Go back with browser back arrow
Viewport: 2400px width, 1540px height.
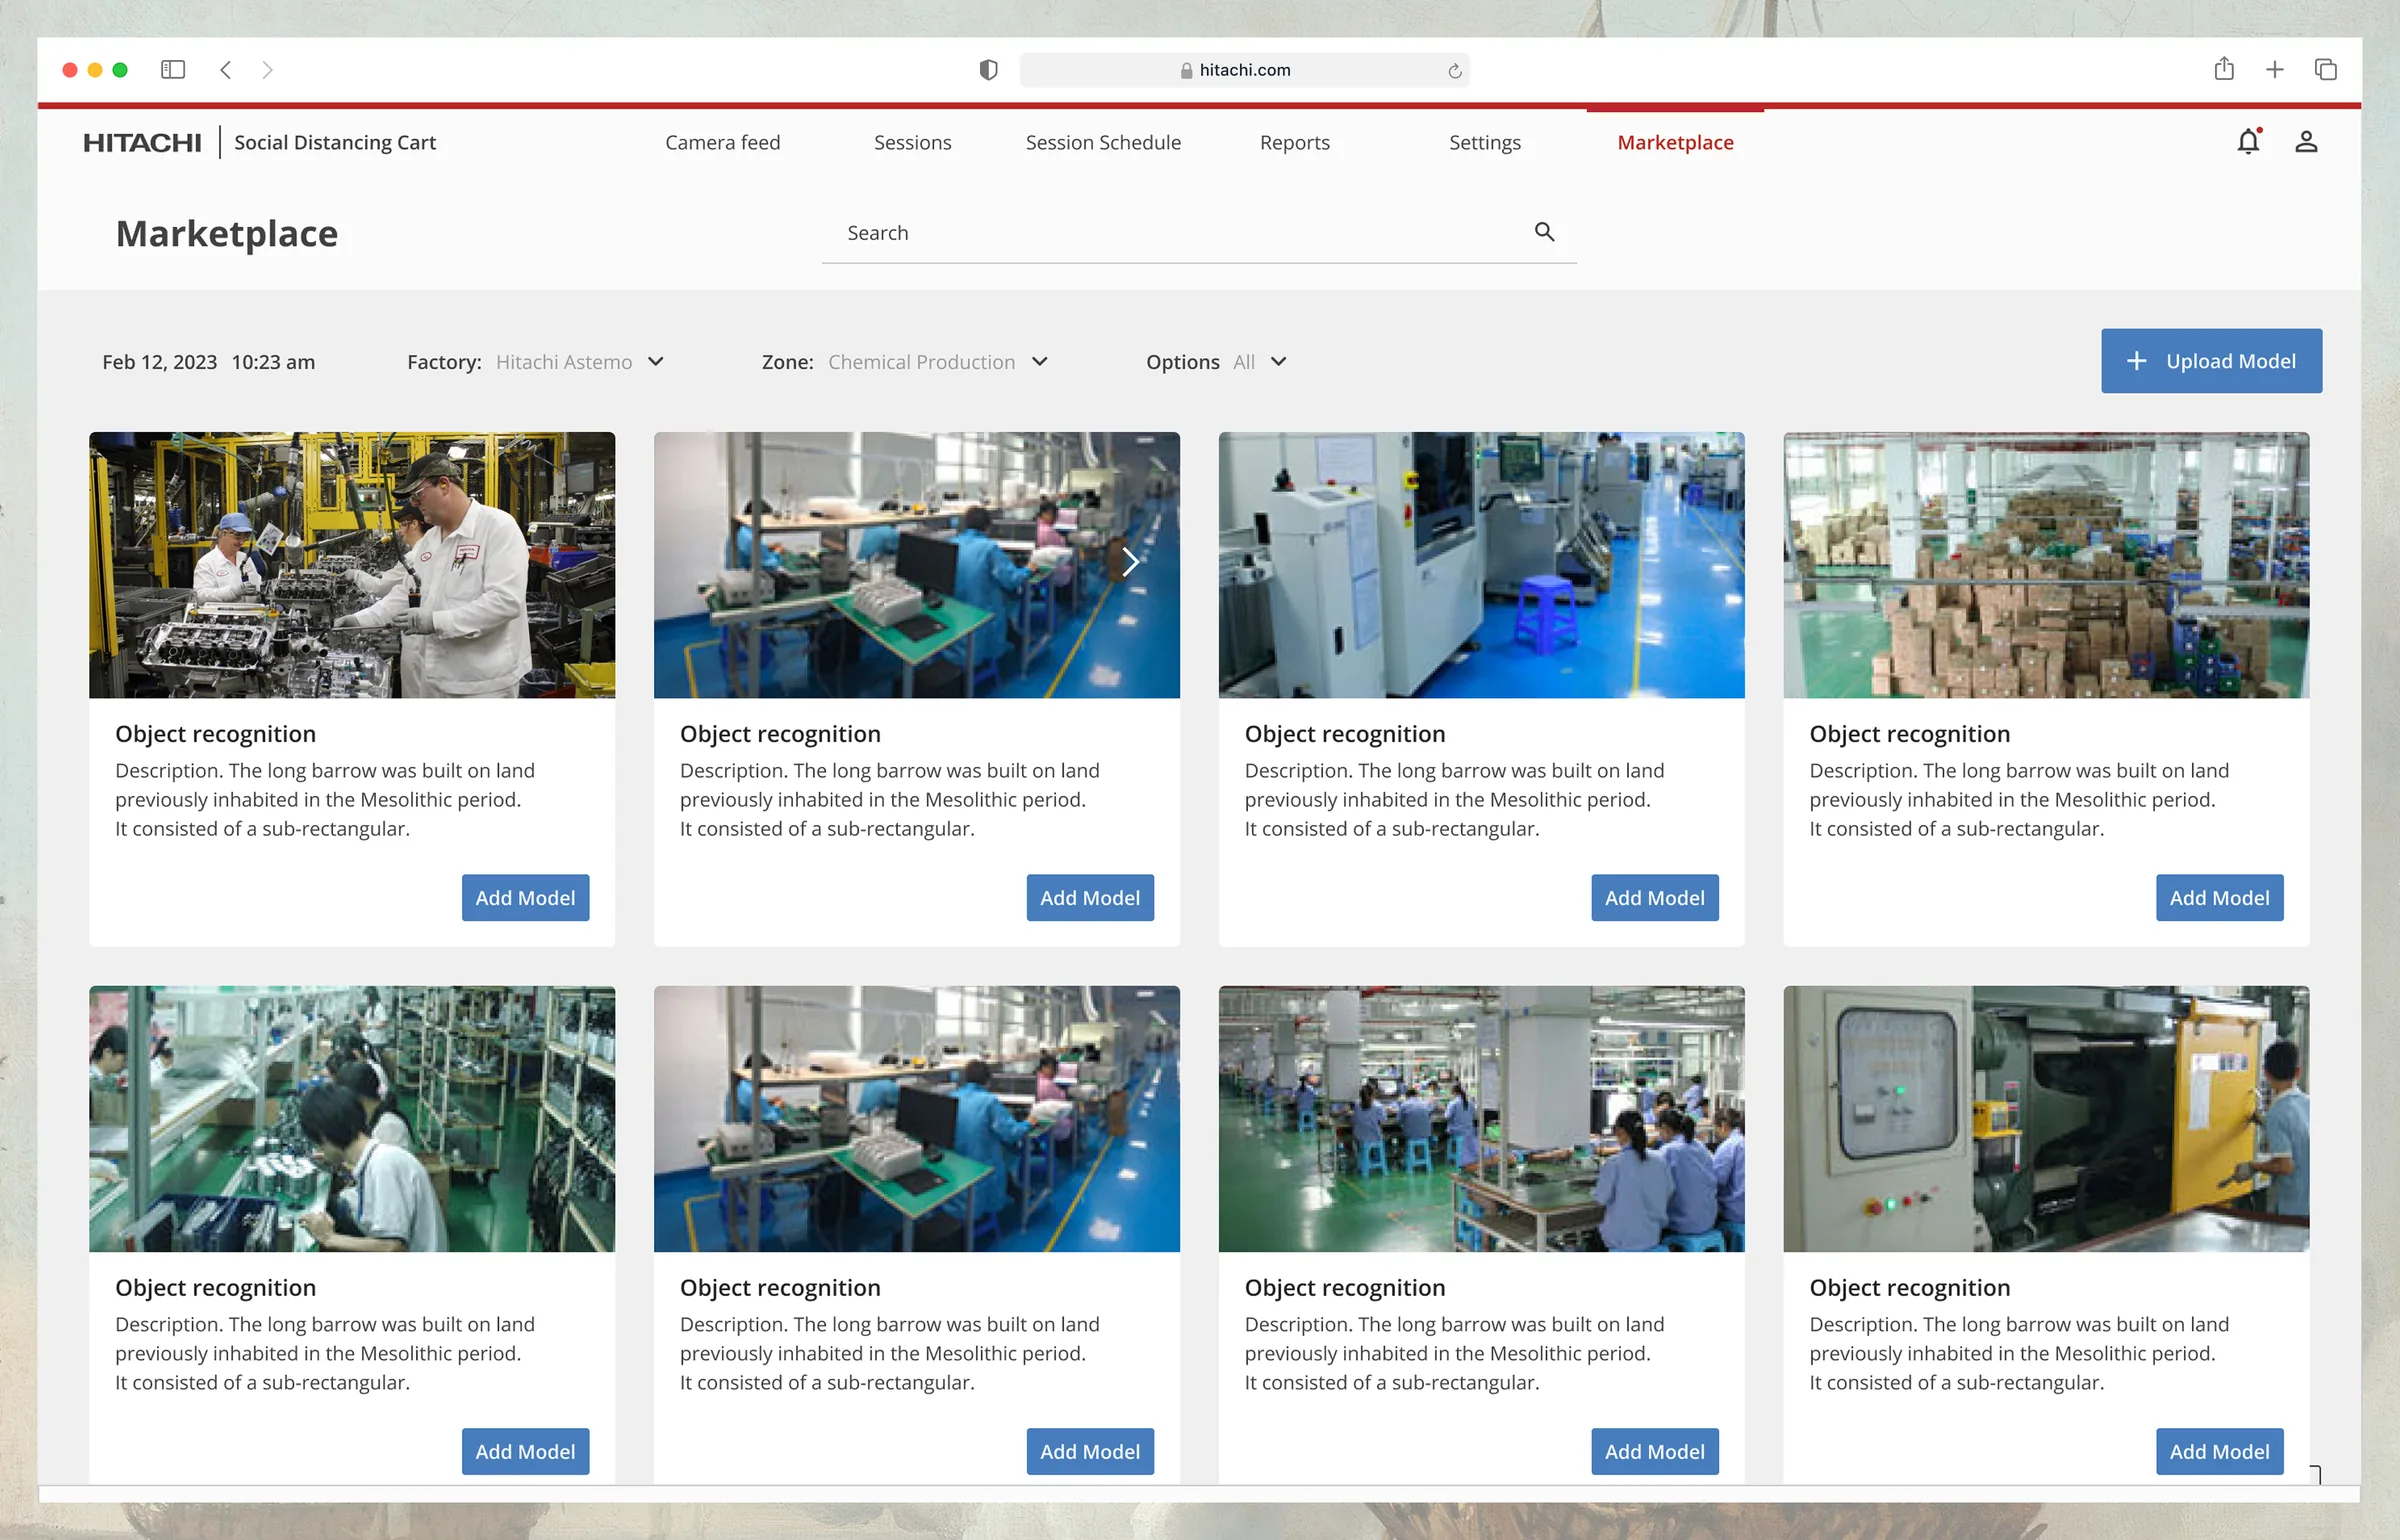pyautogui.click(x=226, y=70)
